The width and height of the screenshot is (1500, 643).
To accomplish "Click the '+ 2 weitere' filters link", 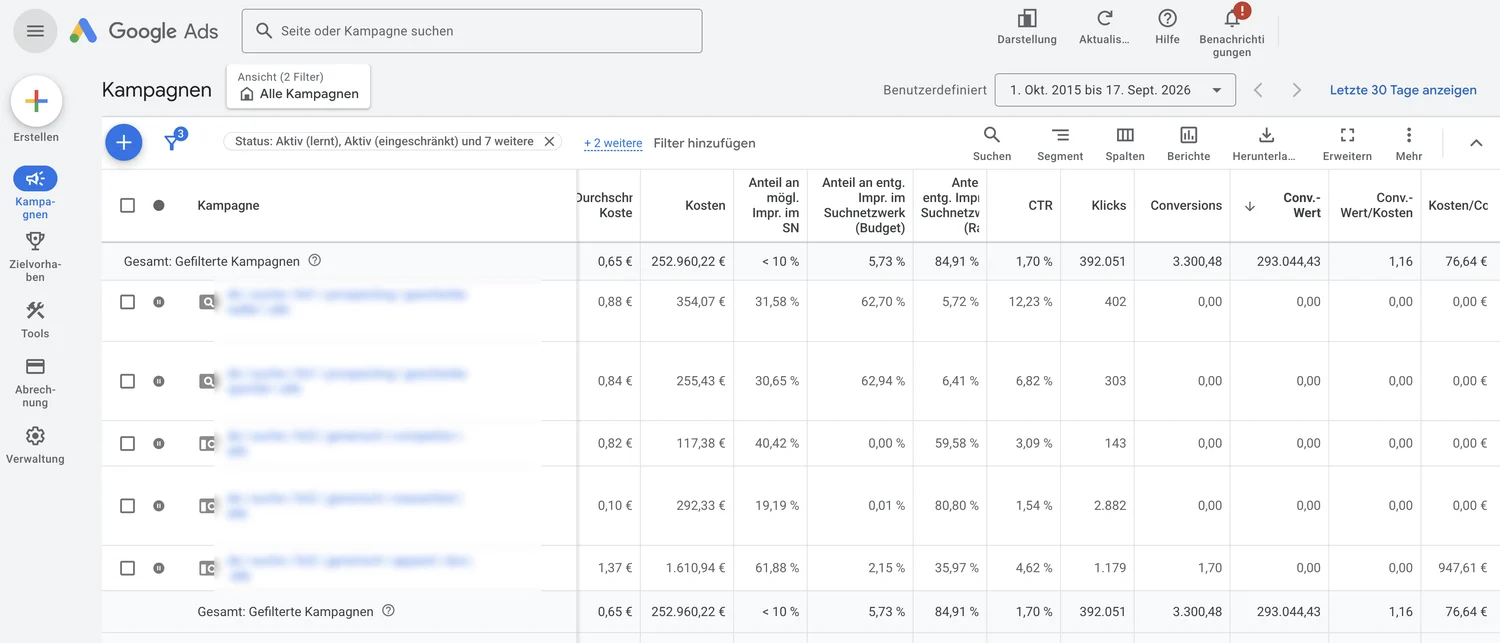I will pyautogui.click(x=613, y=143).
